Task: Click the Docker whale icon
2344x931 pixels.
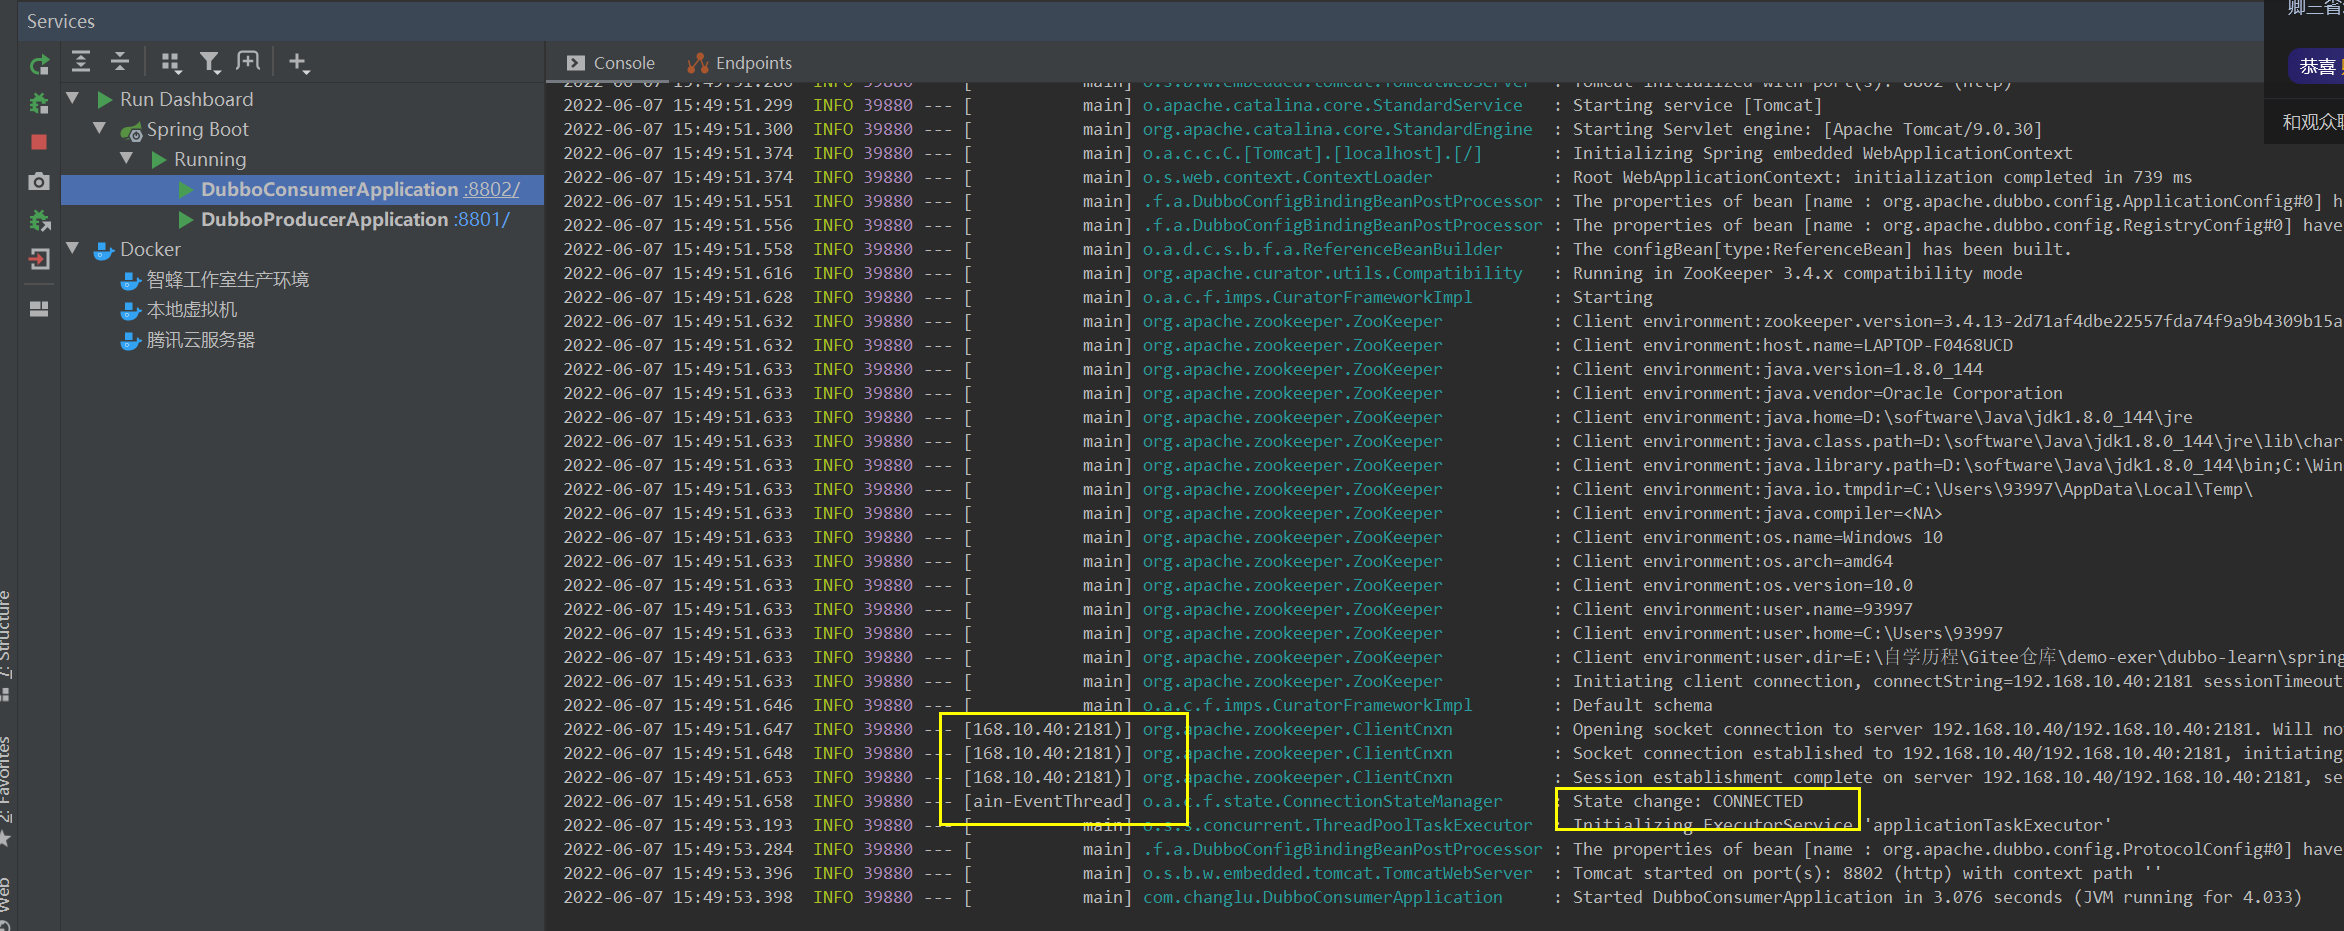Action: 104,250
